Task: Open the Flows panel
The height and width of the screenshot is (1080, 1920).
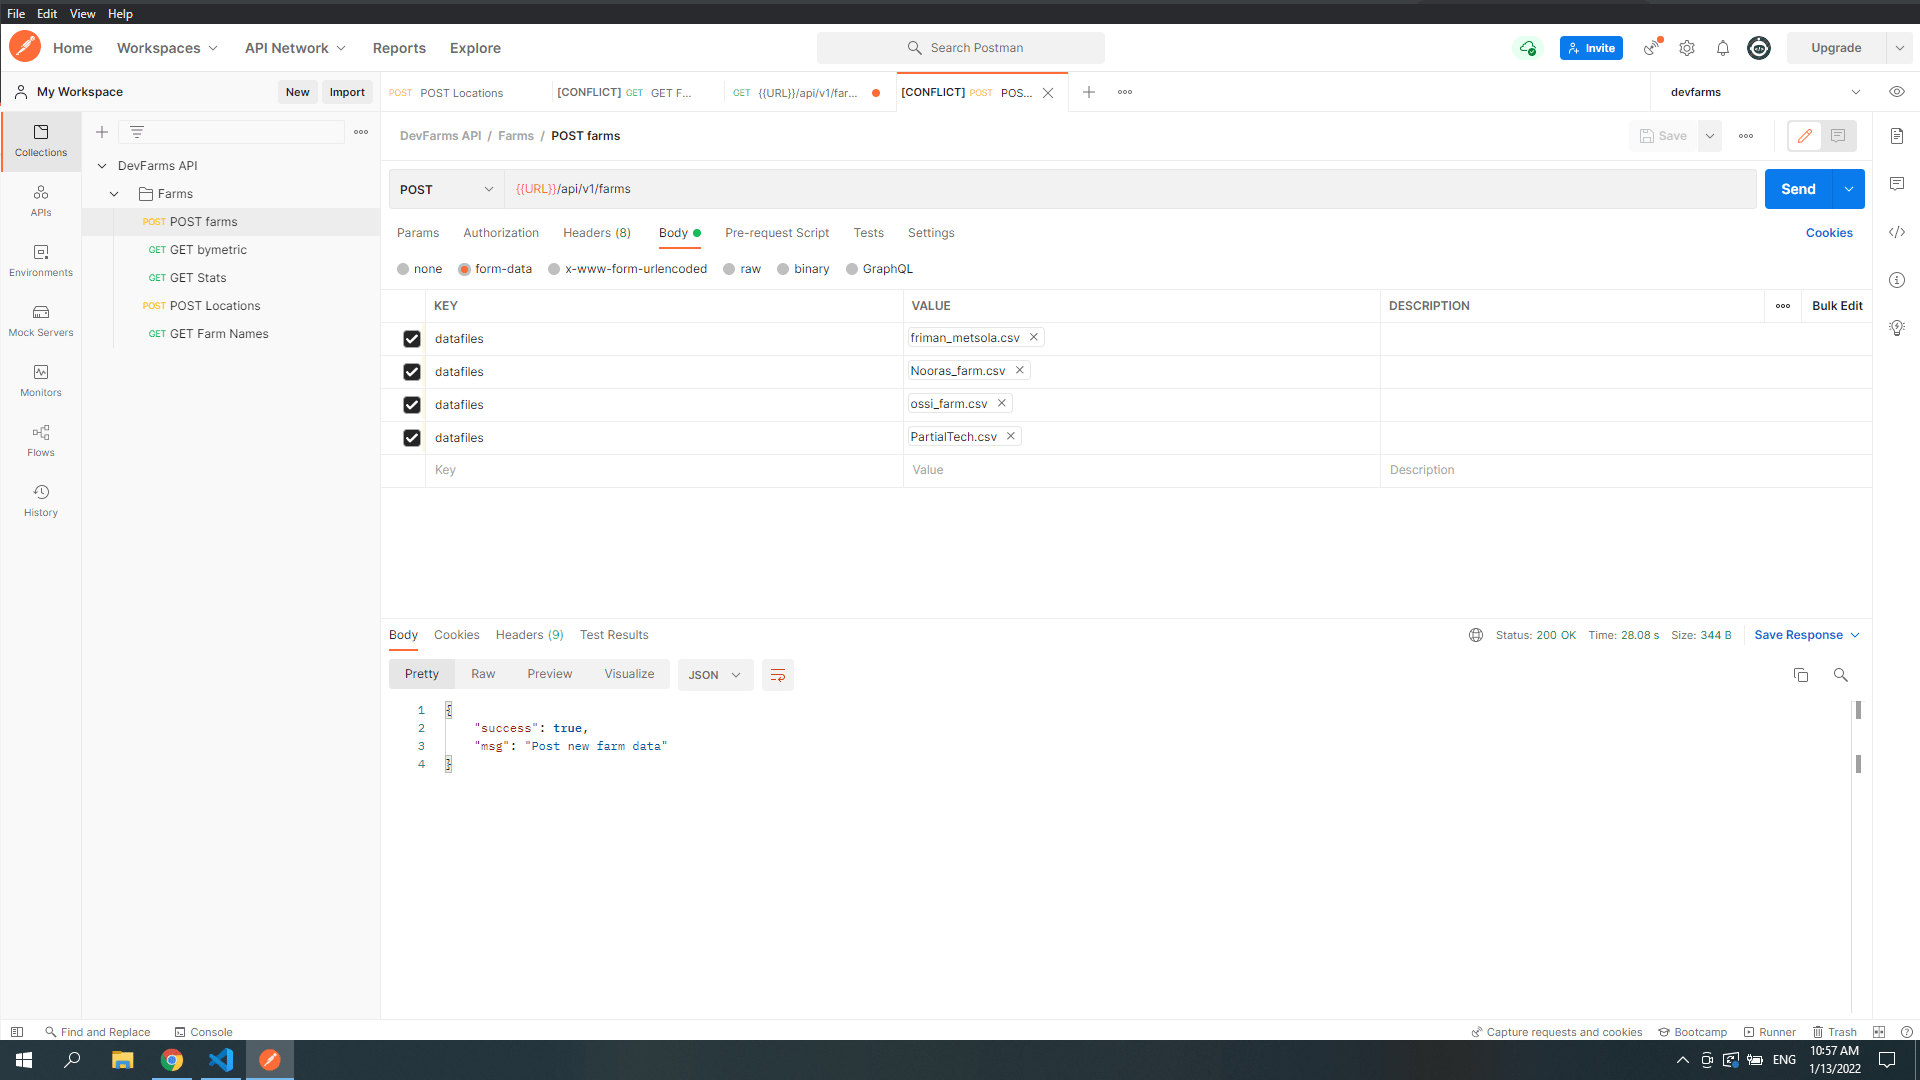Action: [40, 440]
